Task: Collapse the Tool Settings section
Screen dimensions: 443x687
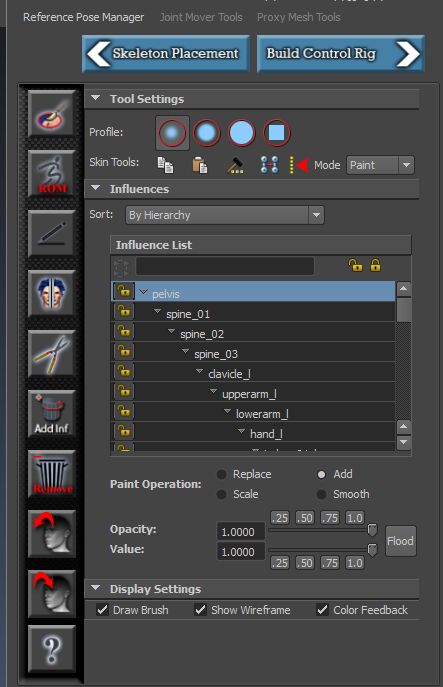Action: coord(96,98)
